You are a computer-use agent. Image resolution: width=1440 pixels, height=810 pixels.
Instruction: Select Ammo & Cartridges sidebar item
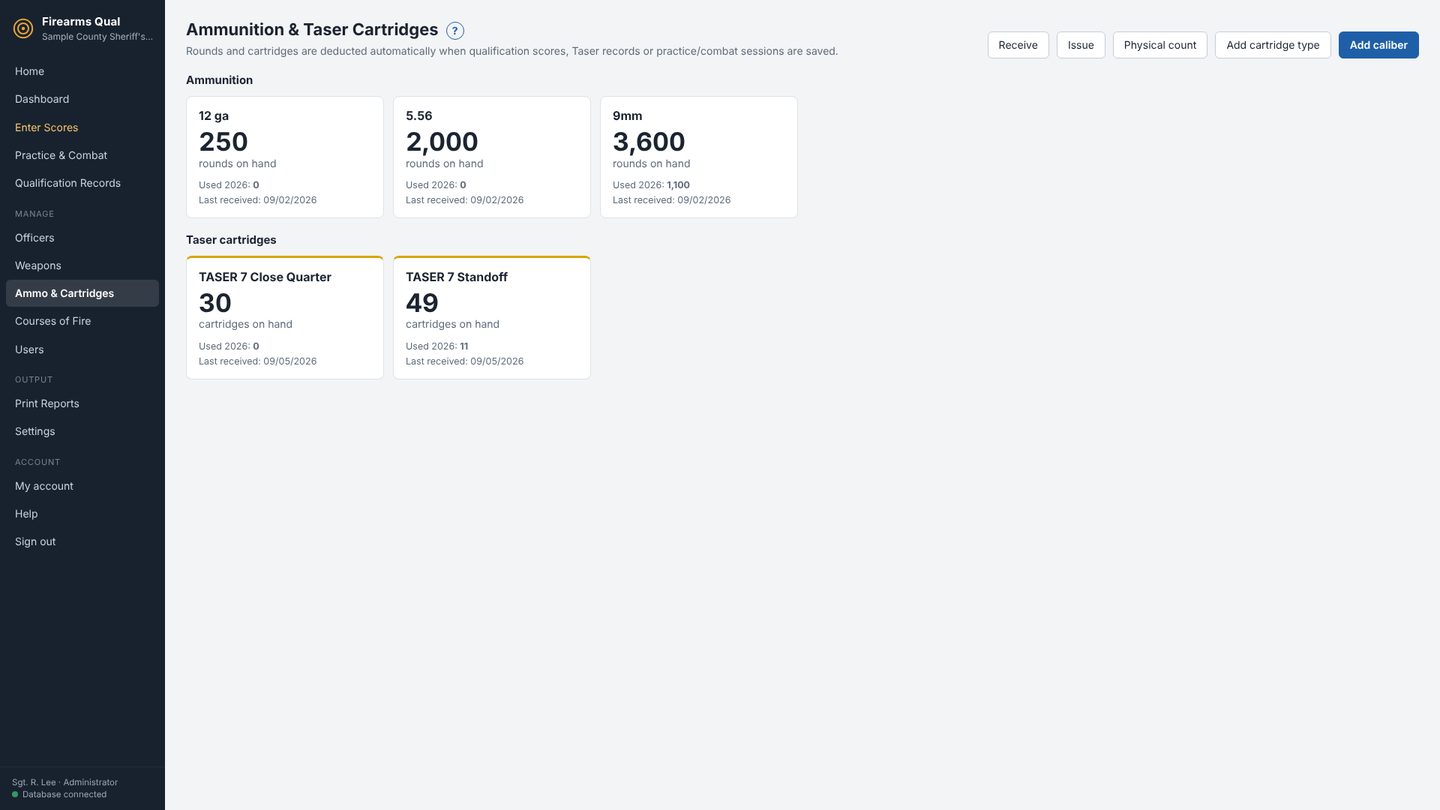click(x=82, y=293)
